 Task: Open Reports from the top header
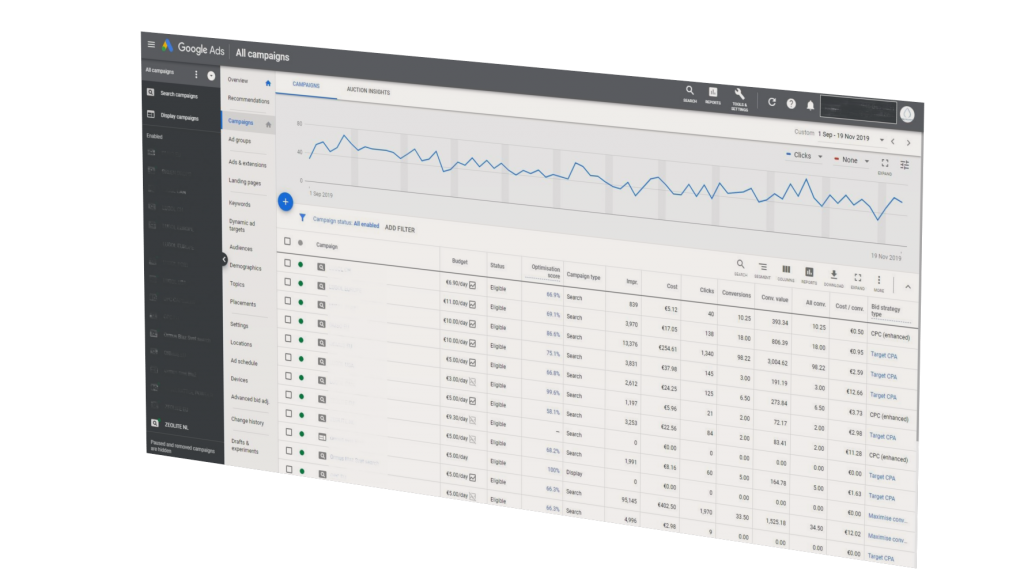pyautogui.click(x=713, y=93)
